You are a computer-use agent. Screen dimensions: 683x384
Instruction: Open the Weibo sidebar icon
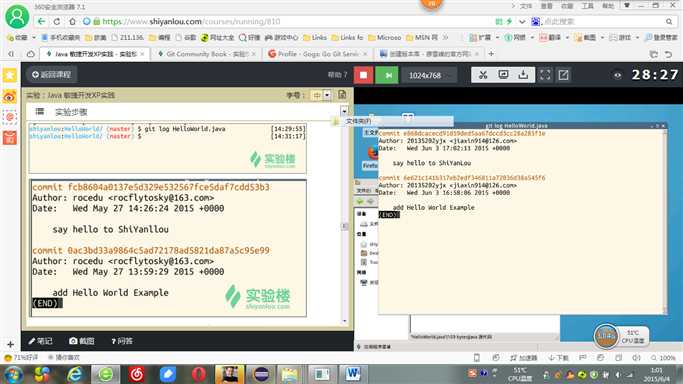point(10,96)
